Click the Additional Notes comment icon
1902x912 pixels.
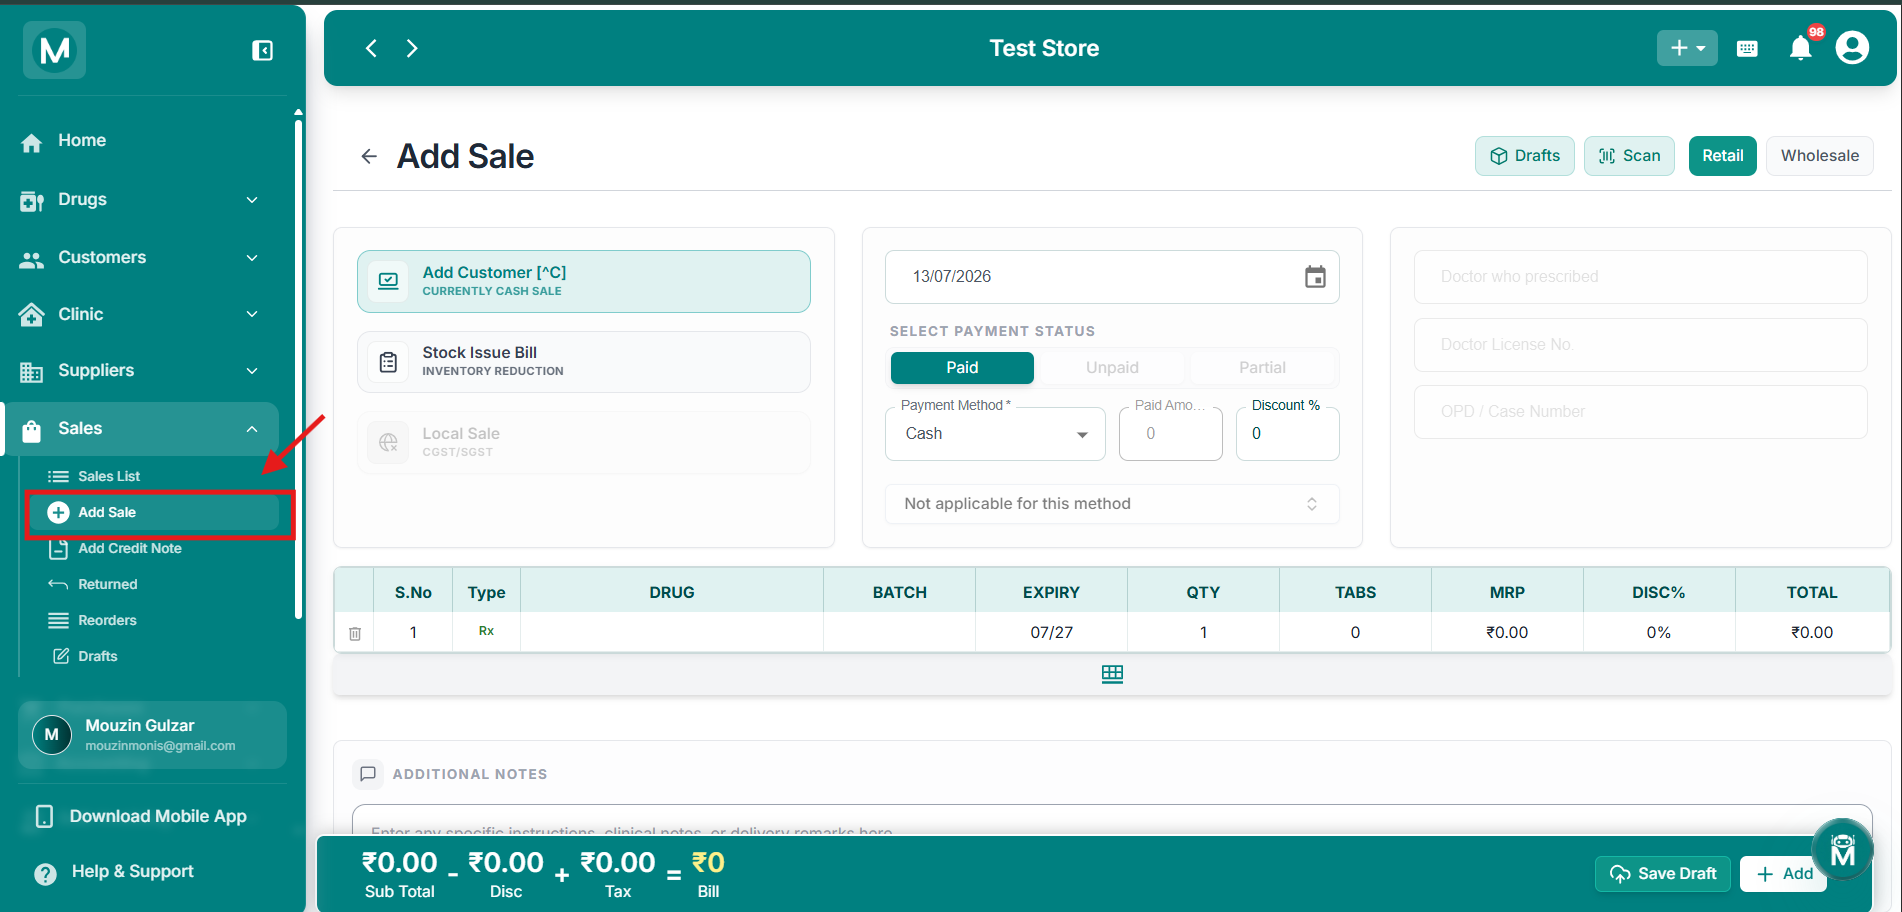pos(368,774)
